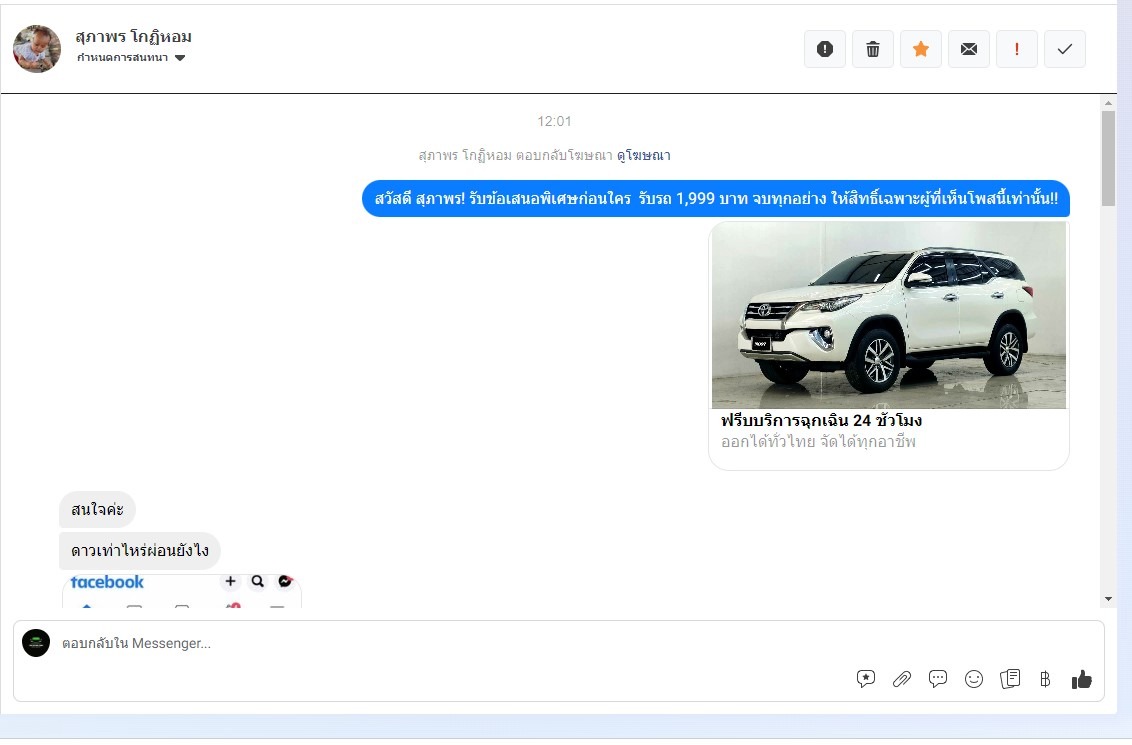Toggle the red exclamation priority flag

click(x=1017, y=49)
